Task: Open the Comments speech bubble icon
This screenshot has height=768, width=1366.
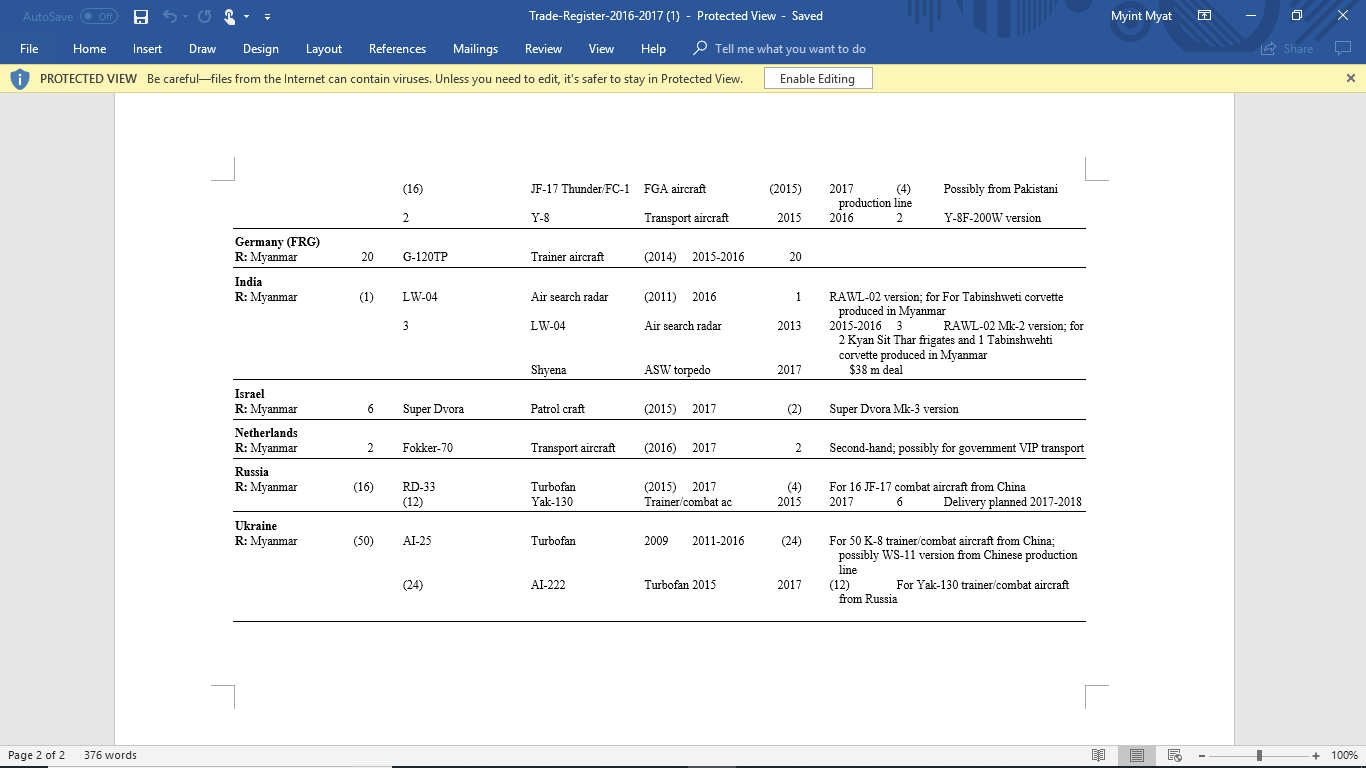Action: (1341, 48)
